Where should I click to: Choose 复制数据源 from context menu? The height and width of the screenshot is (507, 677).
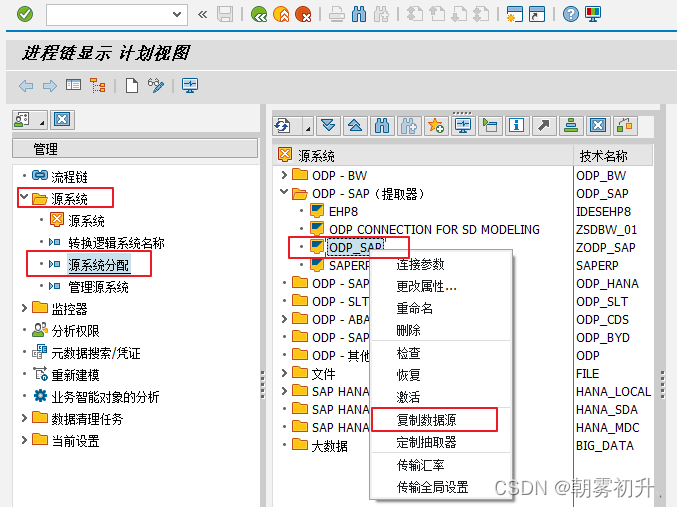pos(426,420)
